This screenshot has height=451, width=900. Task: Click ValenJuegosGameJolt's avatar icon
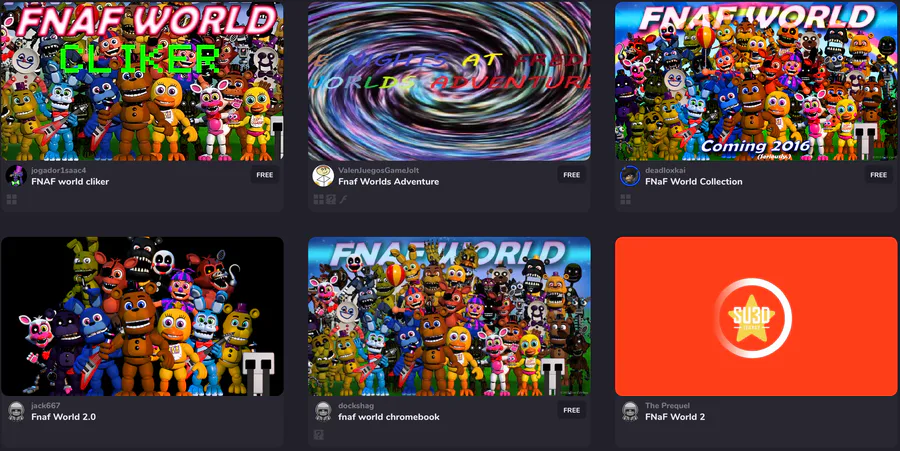pos(323,176)
